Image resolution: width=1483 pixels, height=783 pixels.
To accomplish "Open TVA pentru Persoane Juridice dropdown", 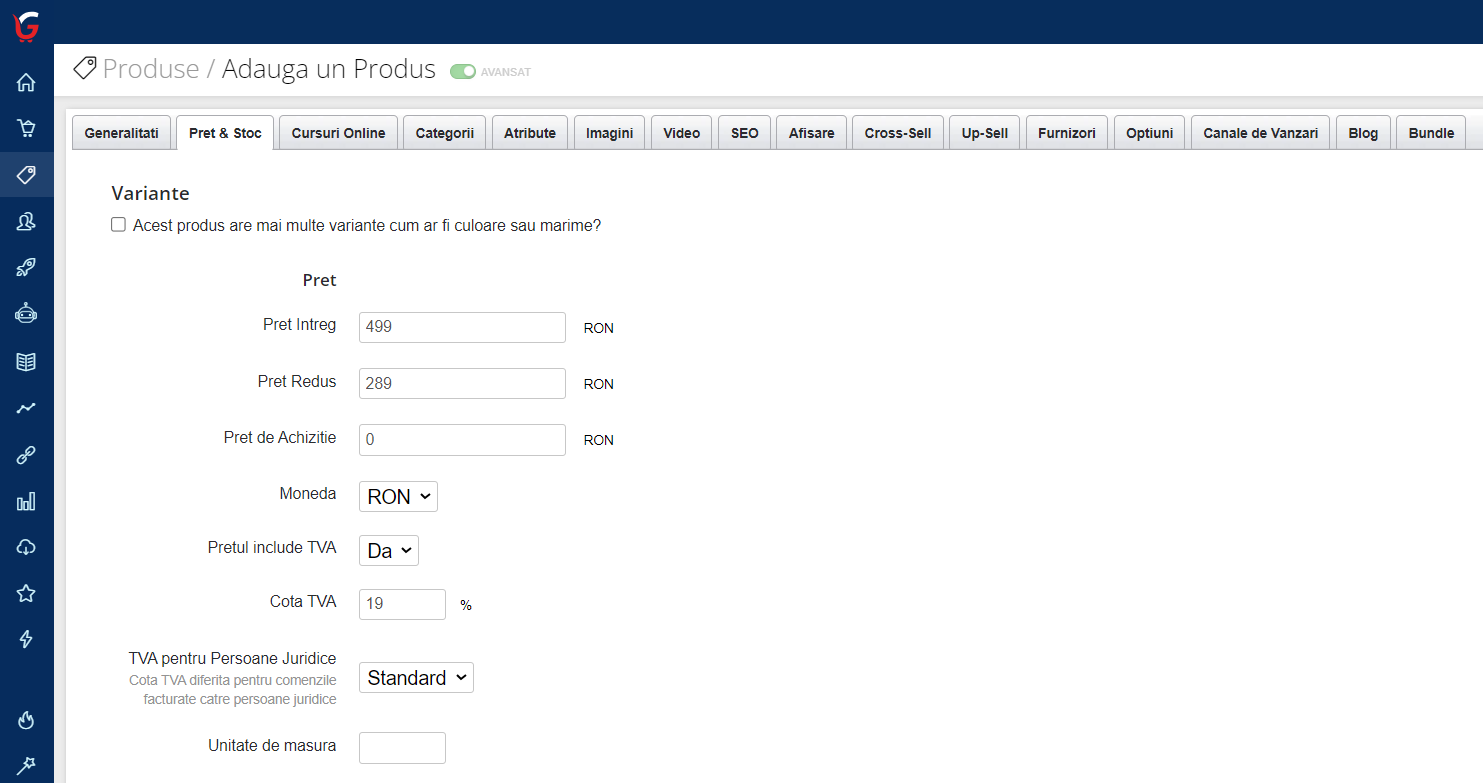I will coord(415,677).
